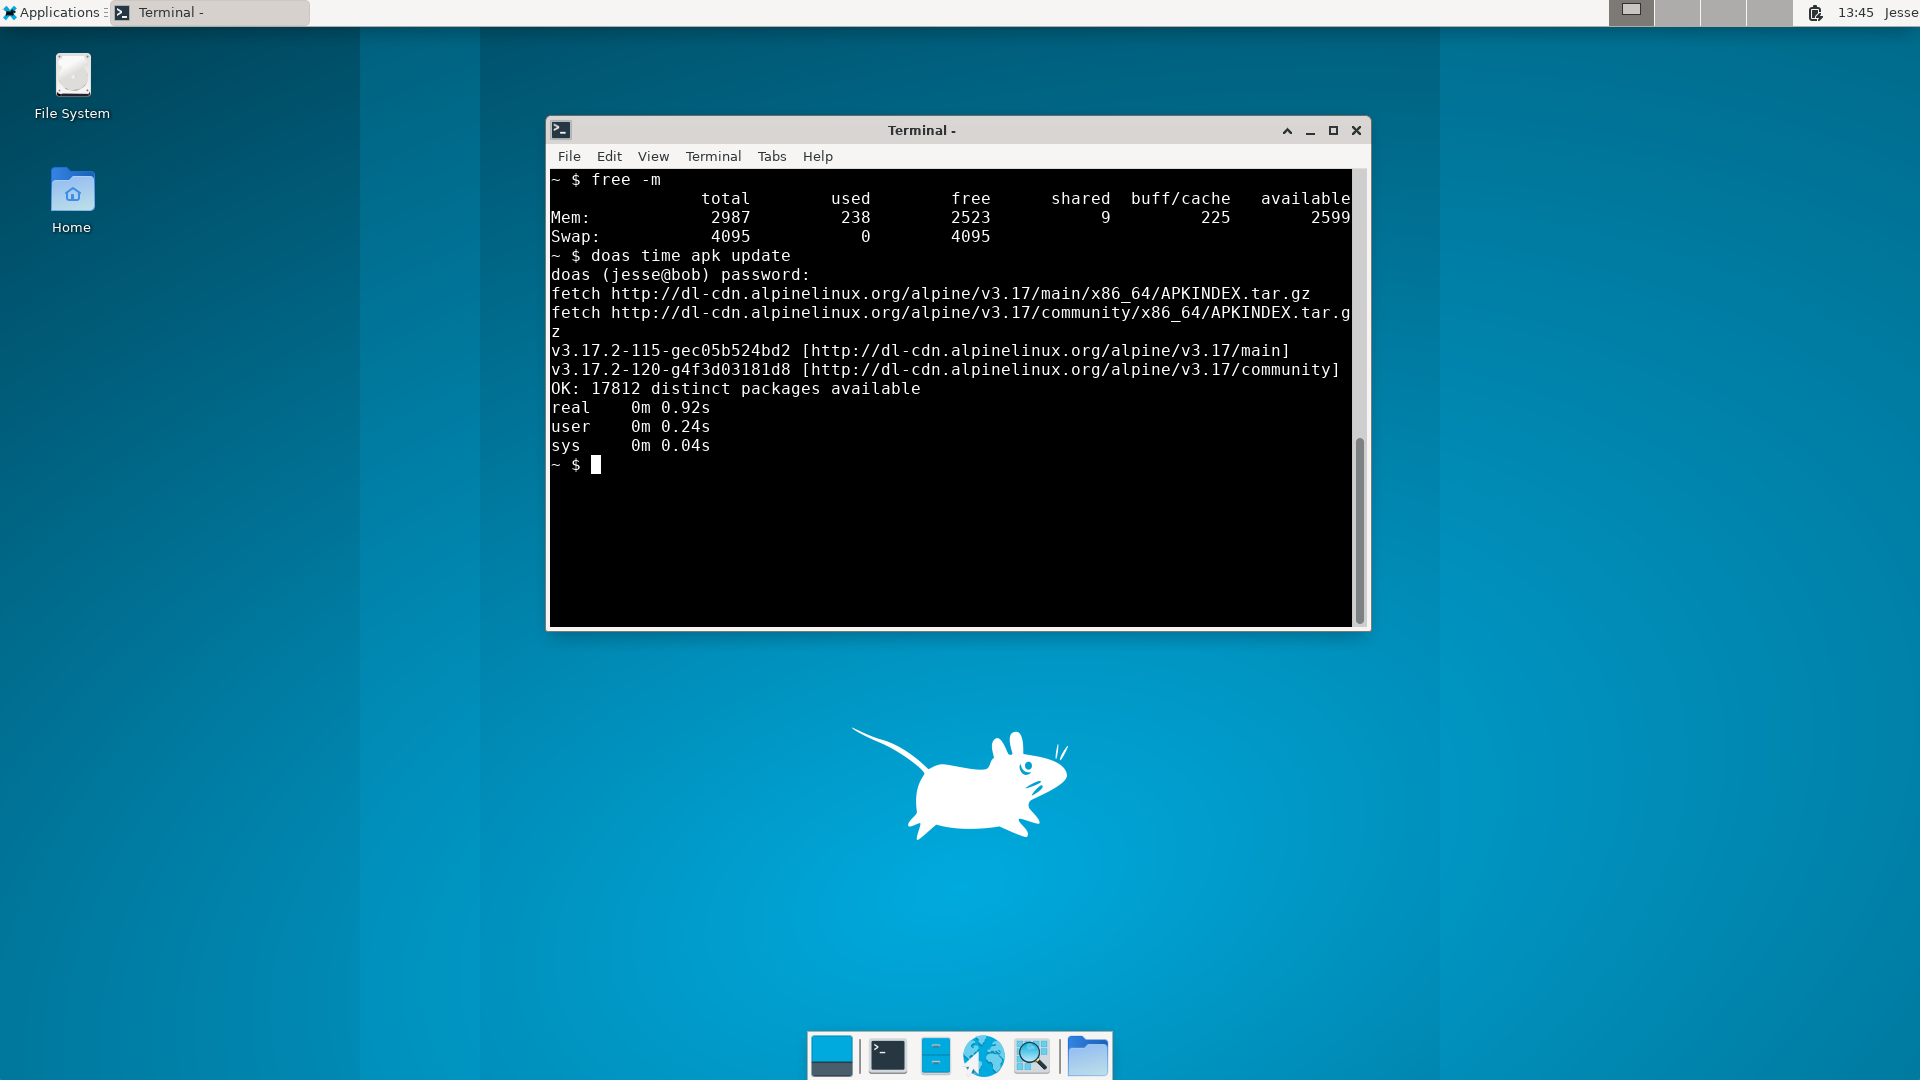Viewport: 1920px width, 1080px height.
Task: Click 'doas (jesse@bob) password:' line
Action: [680, 275]
